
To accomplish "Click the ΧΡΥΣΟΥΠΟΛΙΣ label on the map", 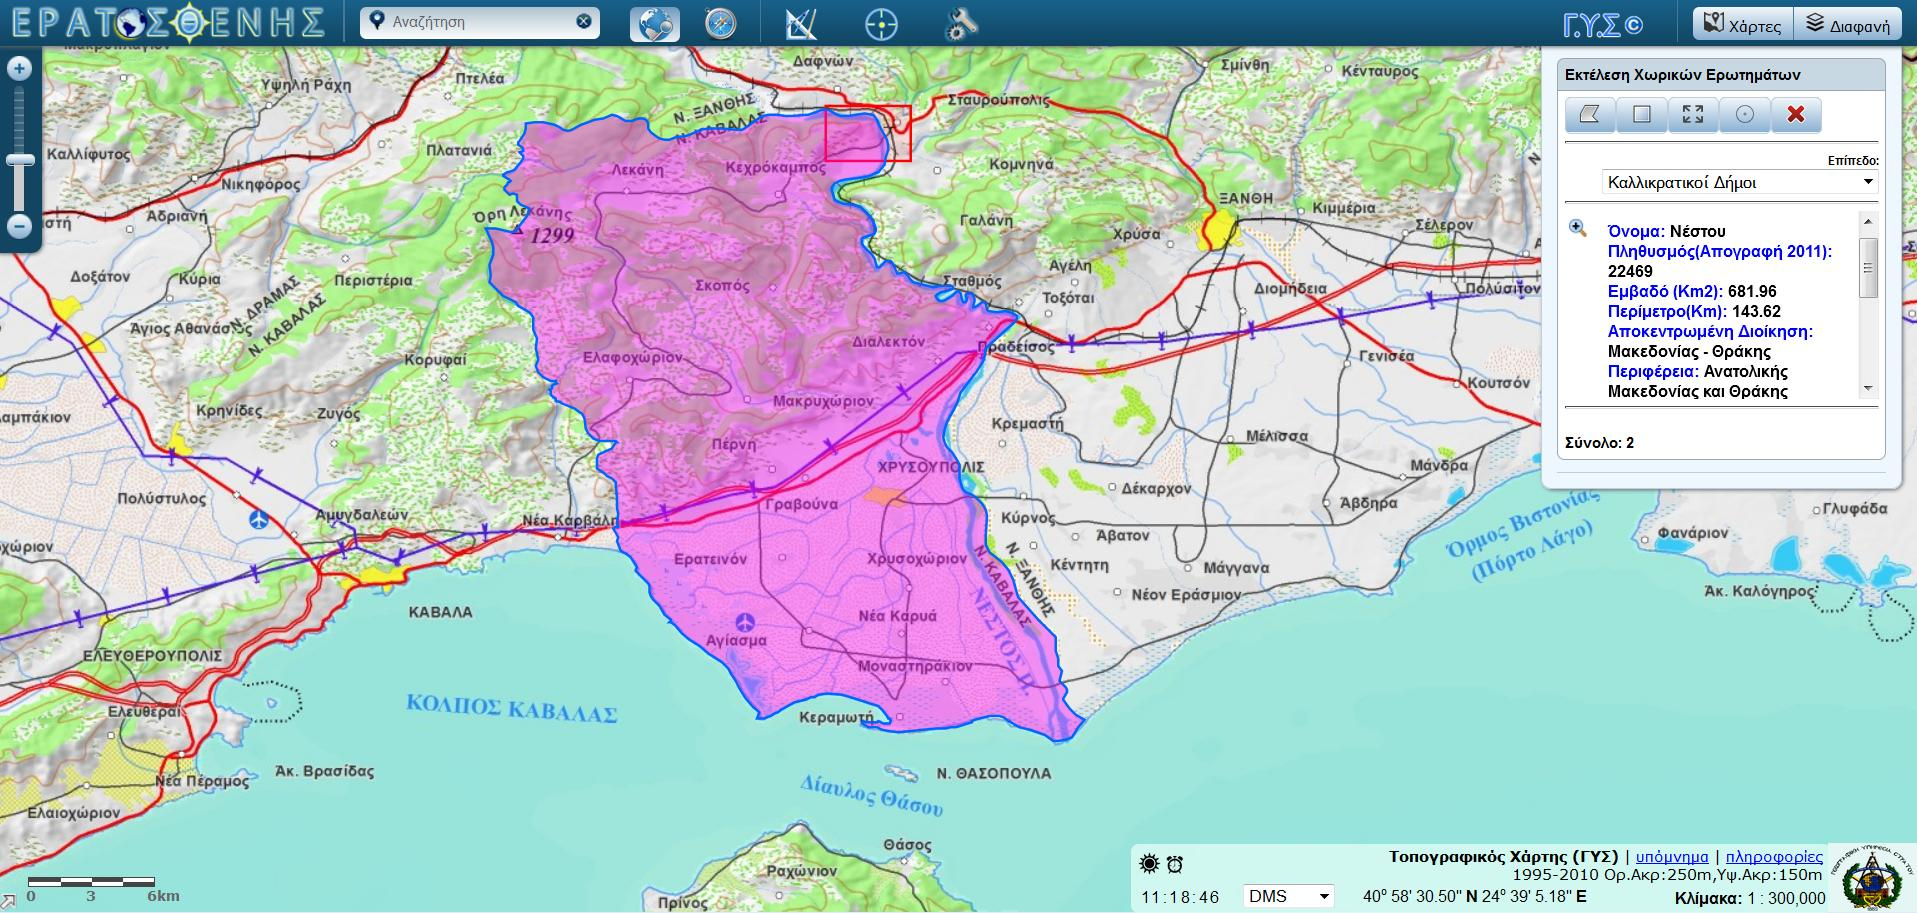I will (x=931, y=467).
